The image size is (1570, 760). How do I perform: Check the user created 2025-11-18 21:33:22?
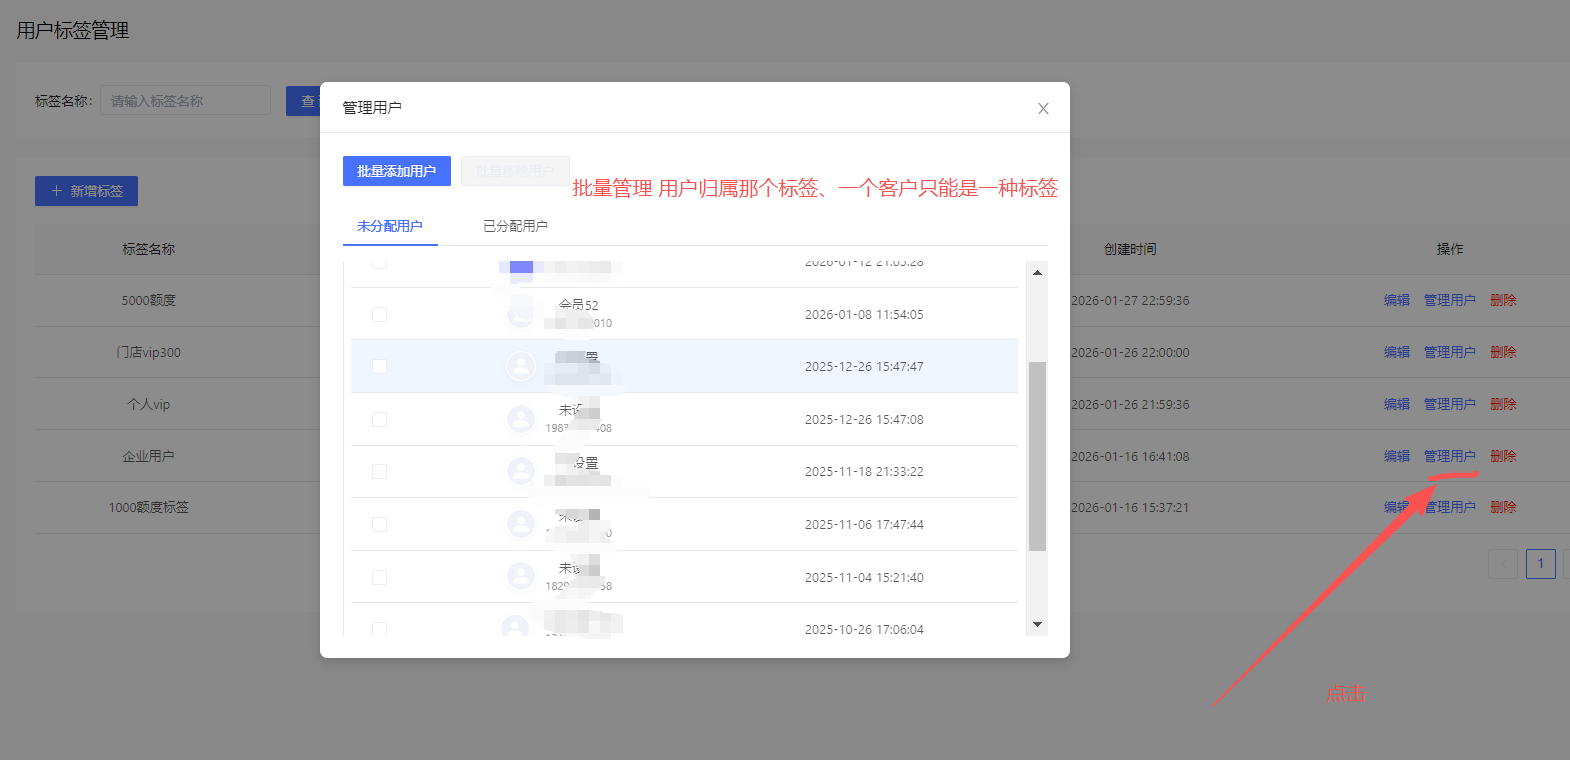pos(379,471)
